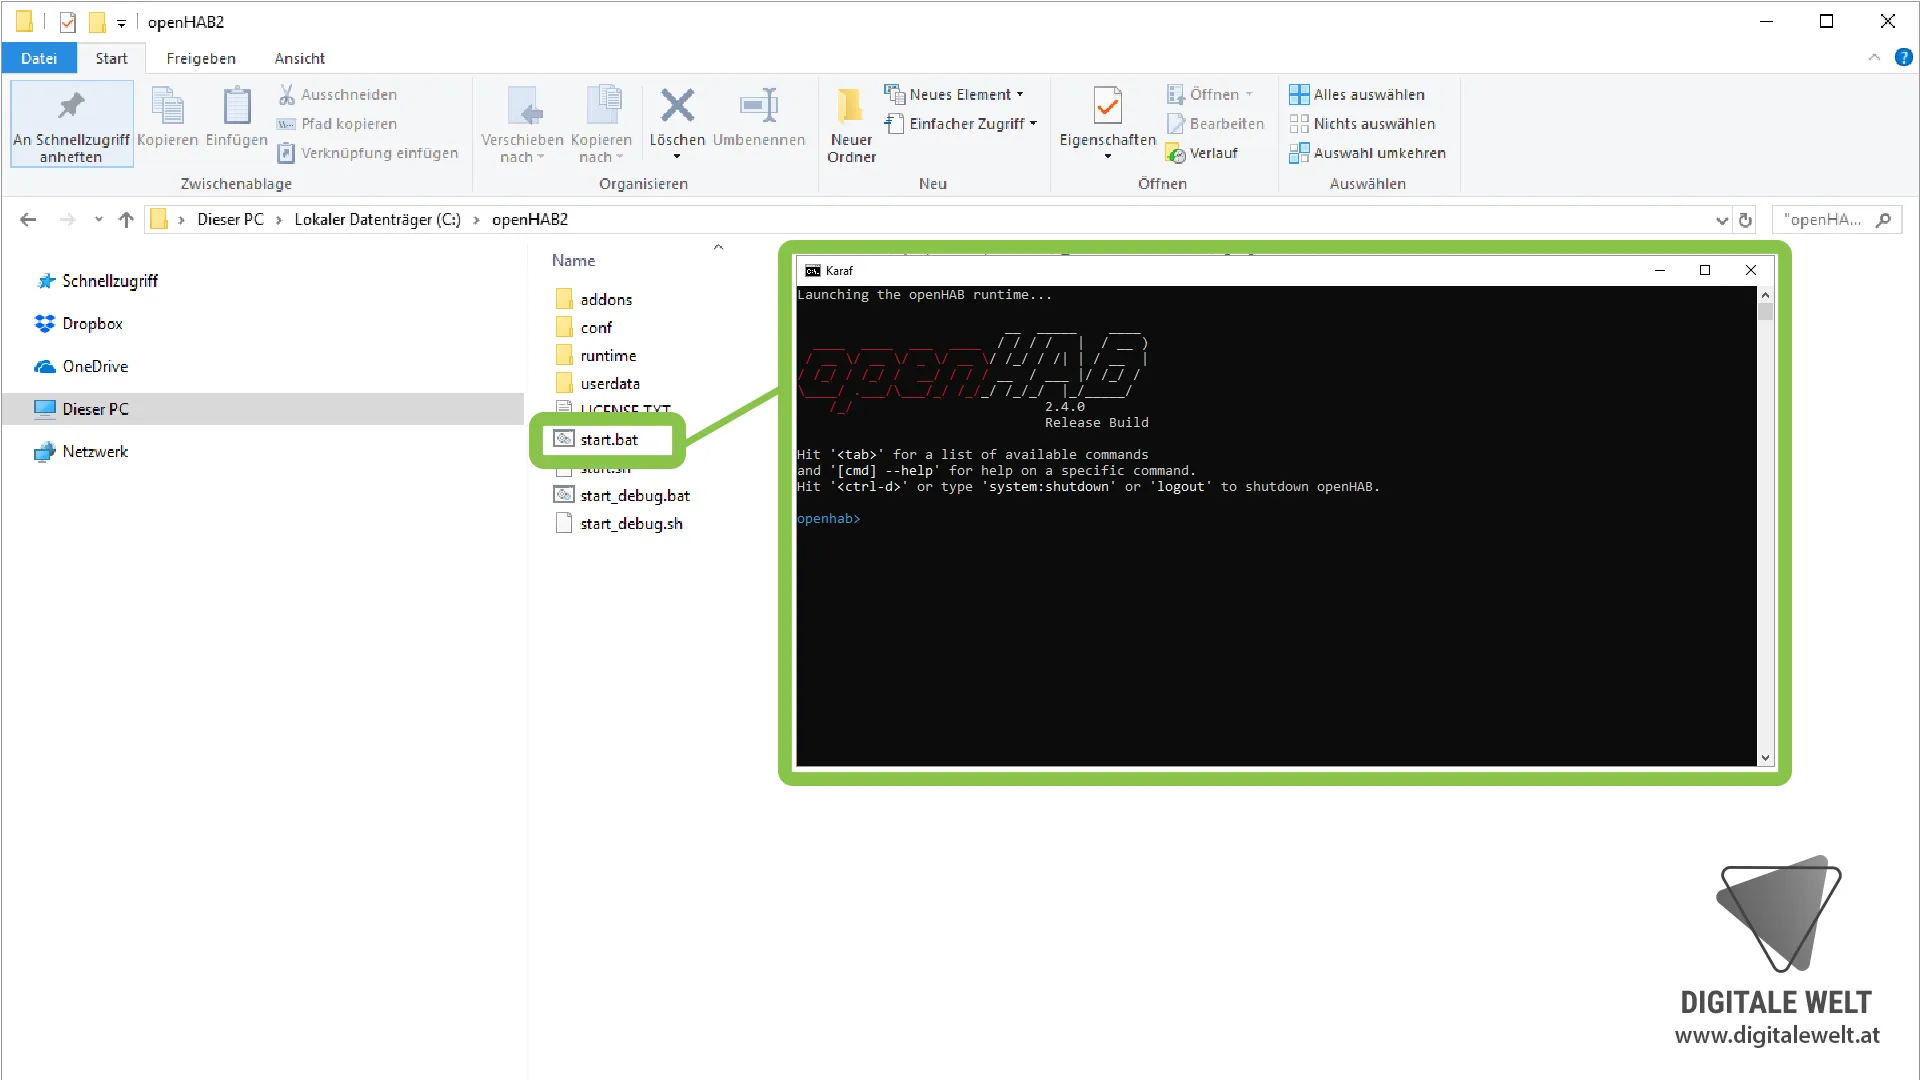Screen dimensions: 1920x1080
Task: Switch to the Start ribbon tab
Action: (x=111, y=58)
